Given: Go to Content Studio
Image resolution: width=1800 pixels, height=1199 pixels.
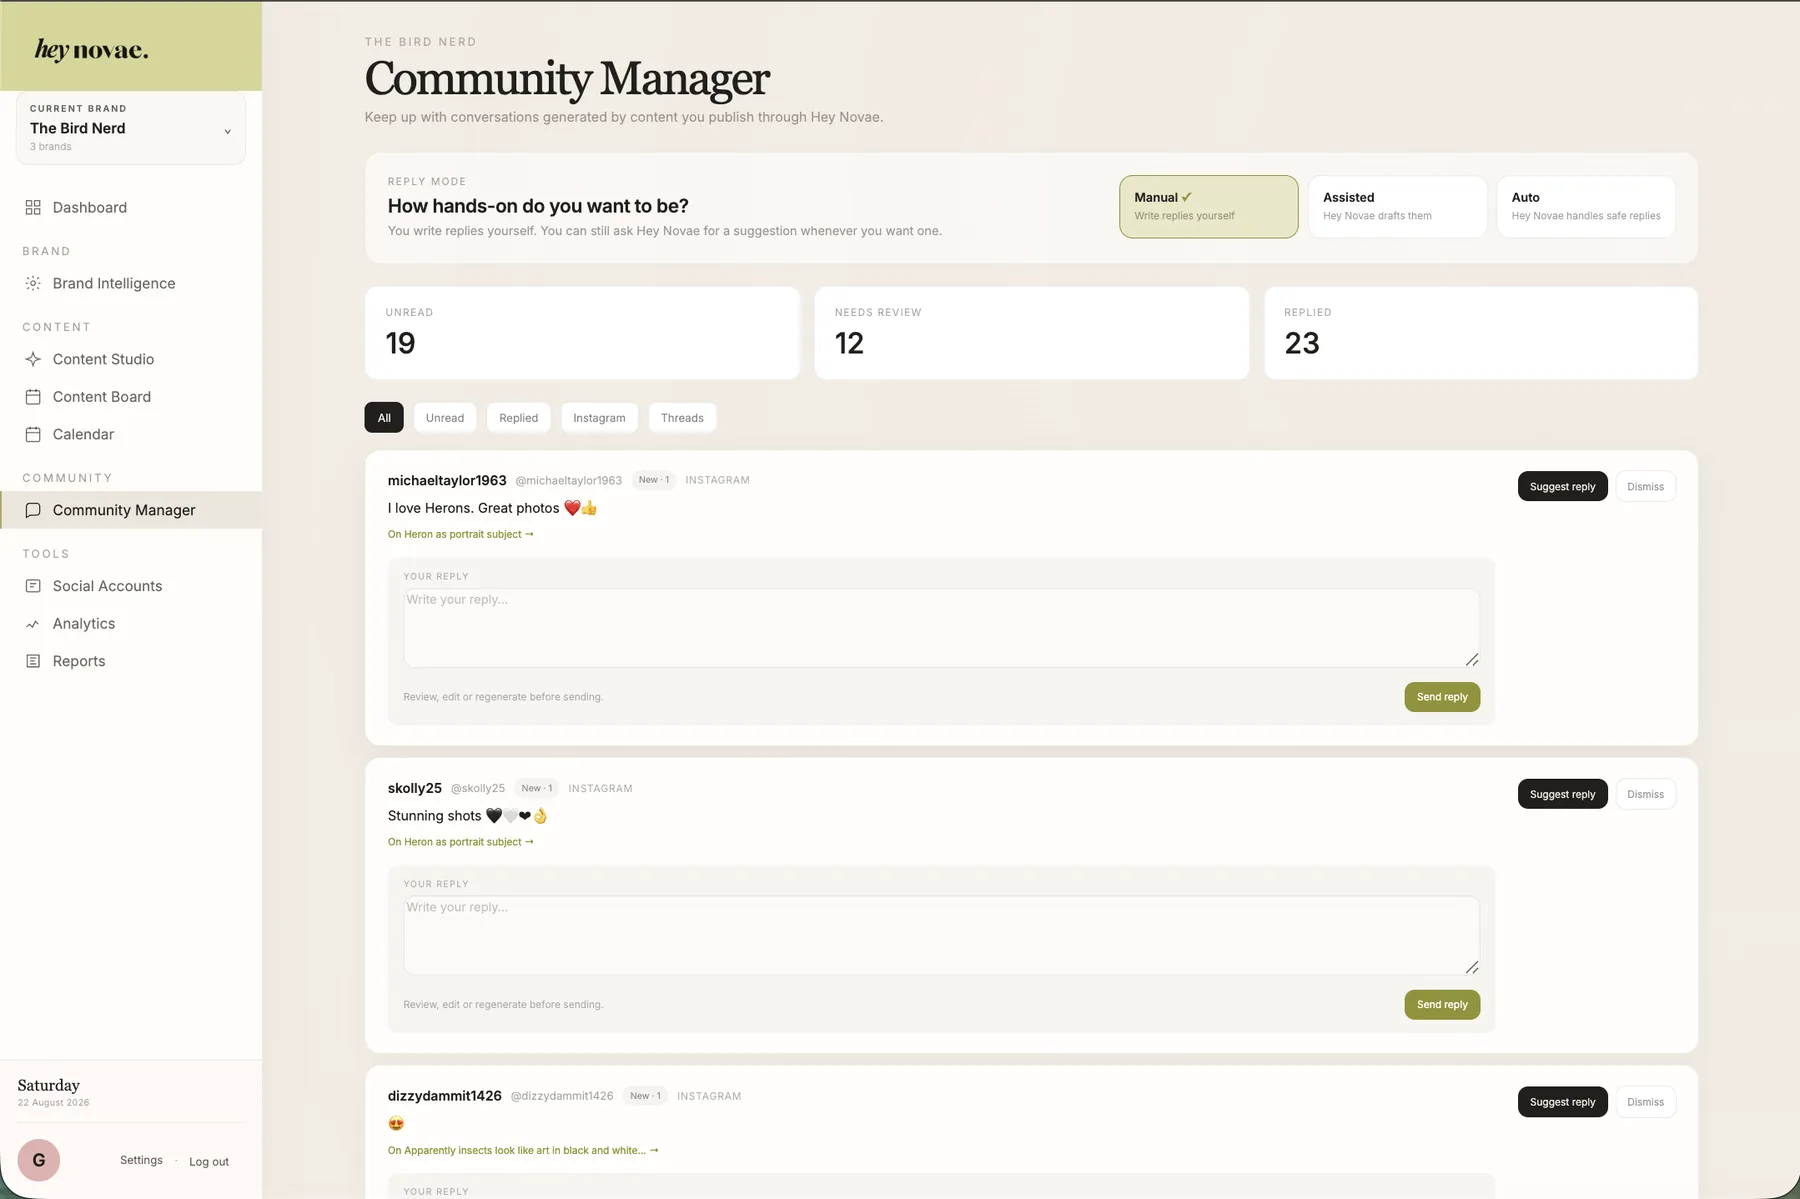Looking at the screenshot, I should [x=131, y=359].
